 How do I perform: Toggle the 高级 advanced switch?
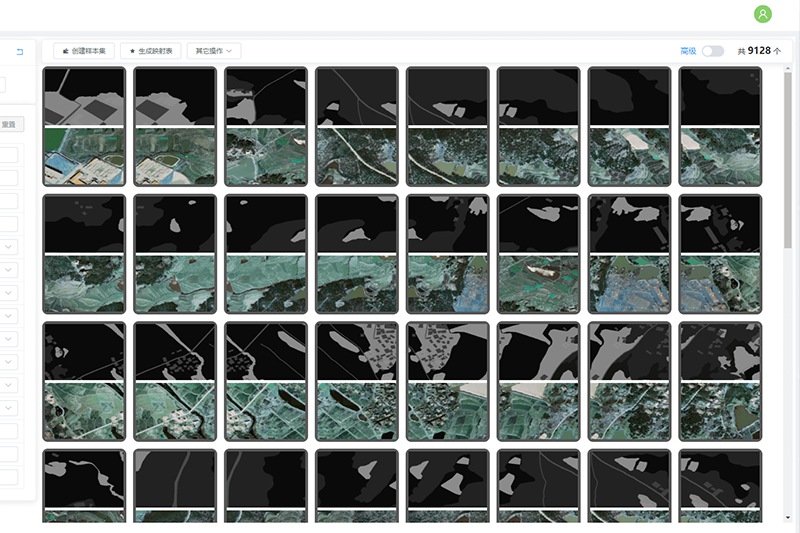[x=712, y=51]
